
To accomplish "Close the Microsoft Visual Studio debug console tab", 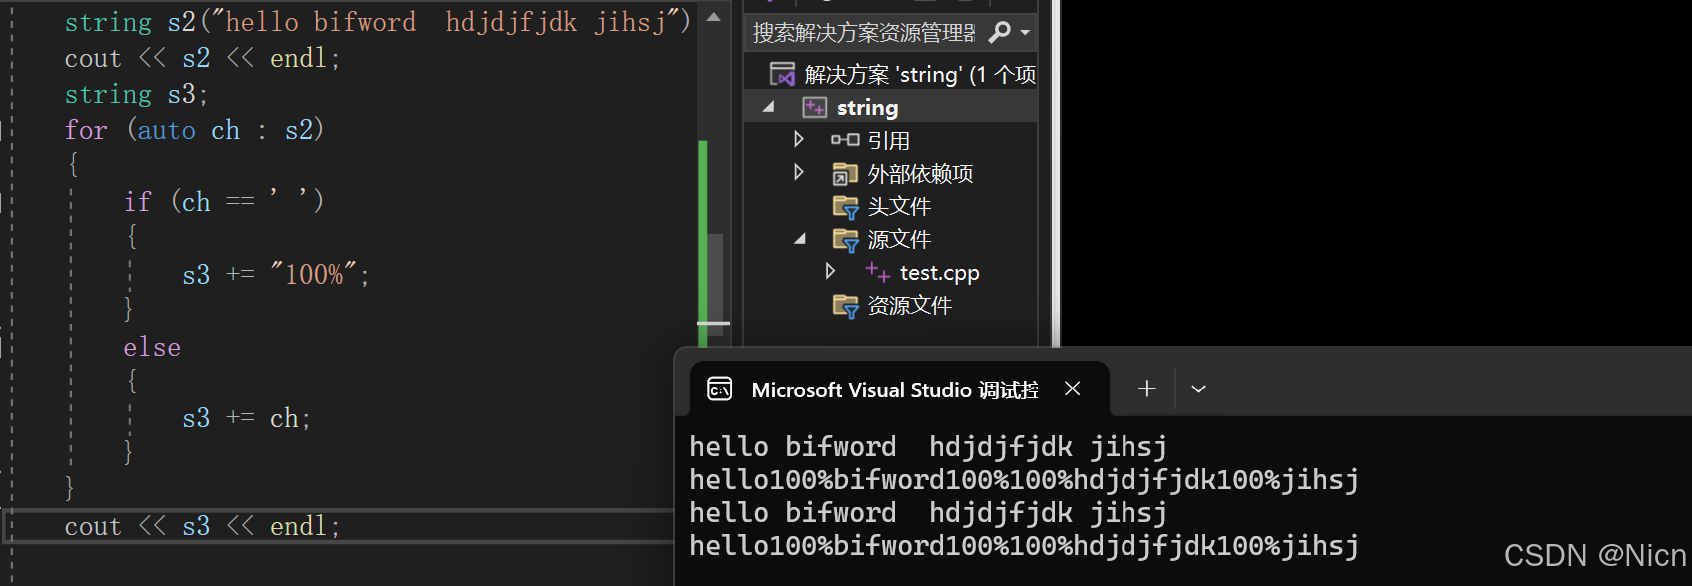I will click(x=1072, y=389).
